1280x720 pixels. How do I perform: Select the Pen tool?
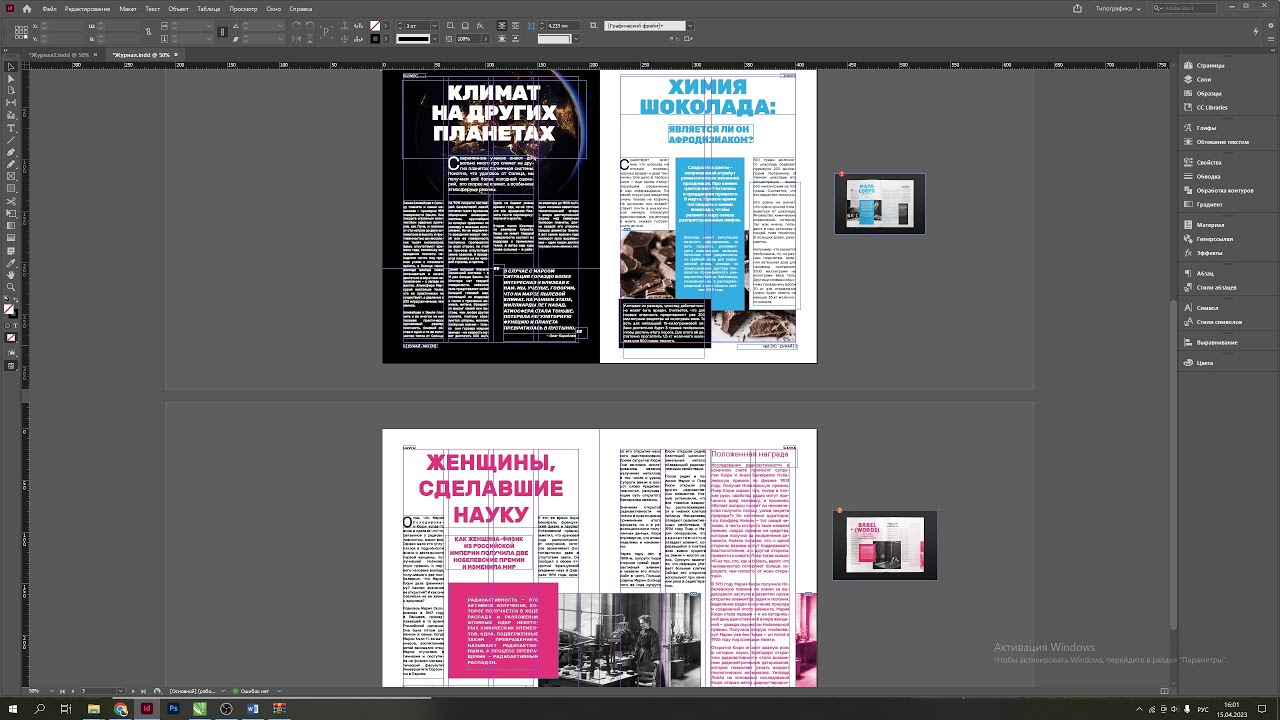[x=11, y=152]
